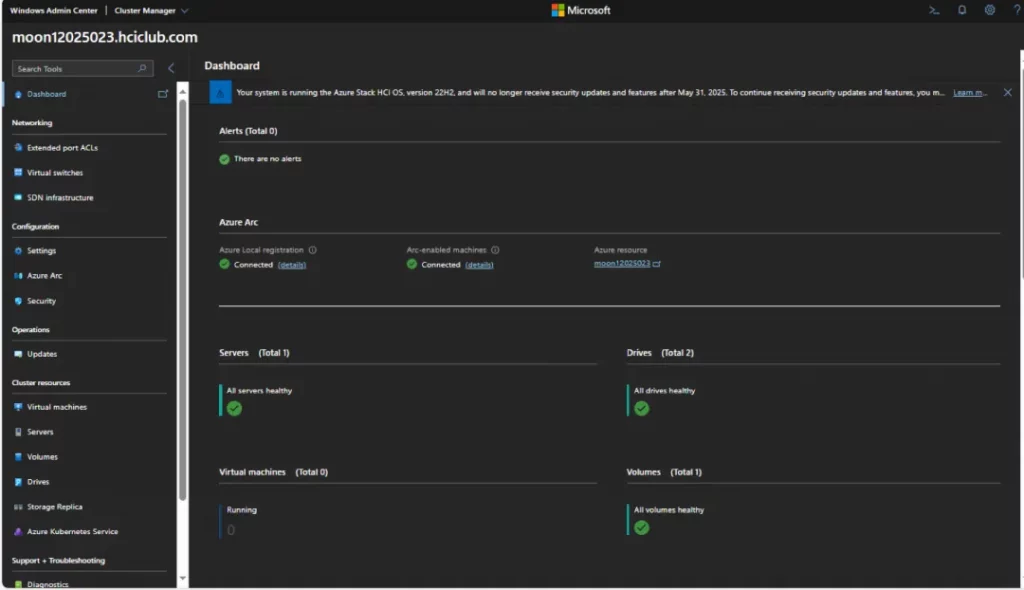Open Storage Replica from sidebar
Screen dimensions: 1024x590
click(x=54, y=507)
